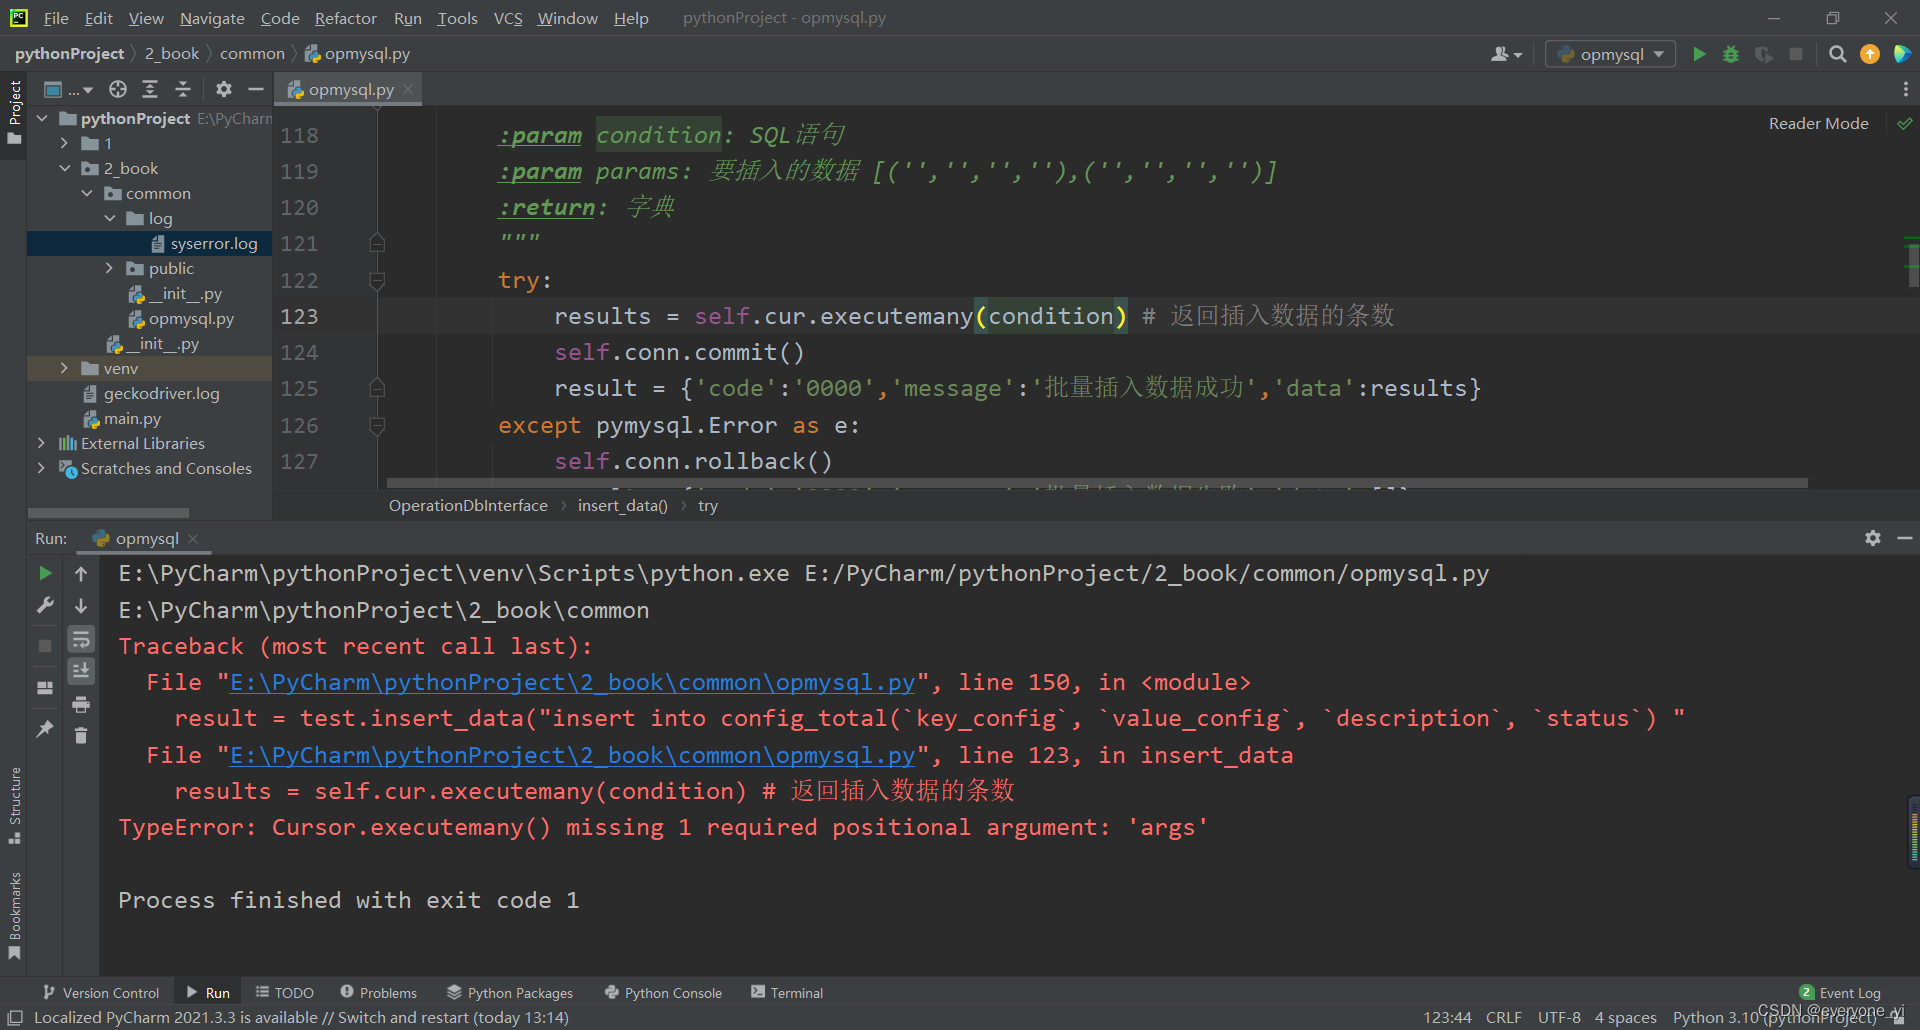The height and width of the screenshot is (1030, 1920).
Task: Expand folder named 1
Action: (64, 143)
